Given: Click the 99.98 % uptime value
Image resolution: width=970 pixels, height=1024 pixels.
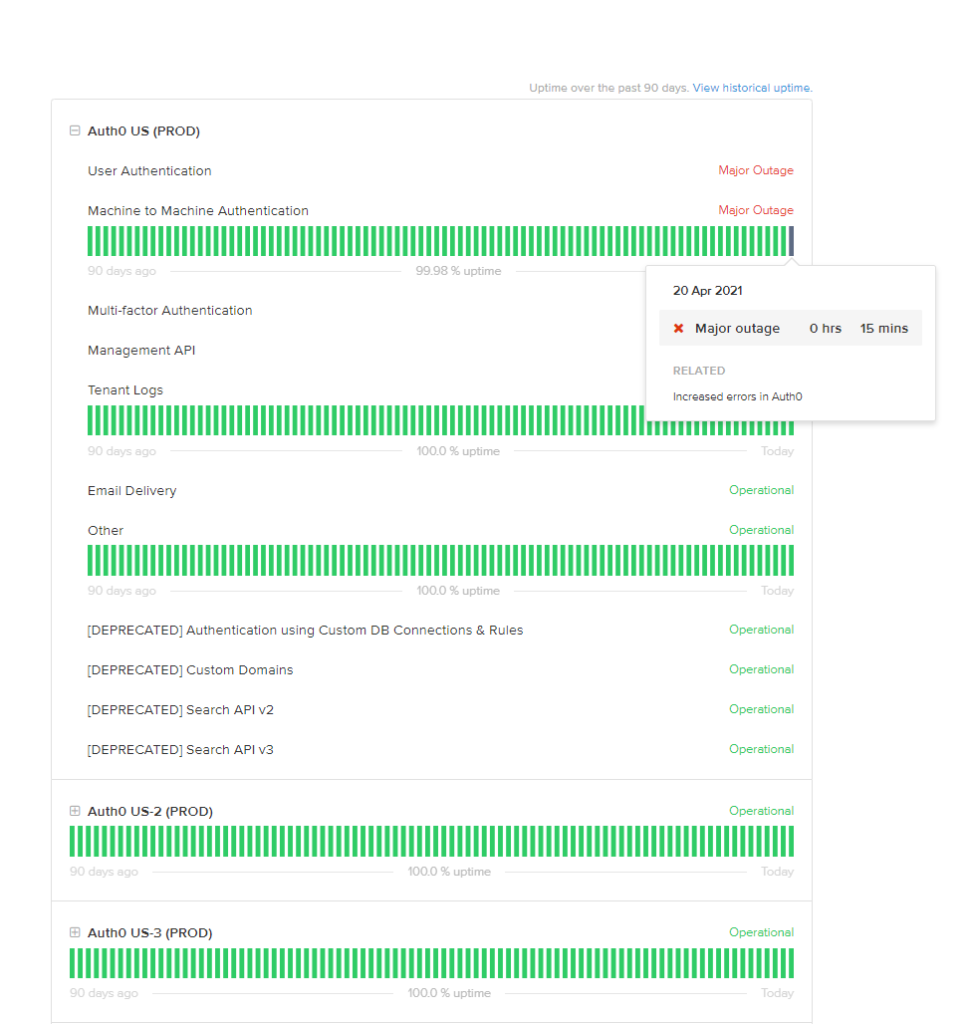Looking at the screenshot, I should (x=459, y=271).
